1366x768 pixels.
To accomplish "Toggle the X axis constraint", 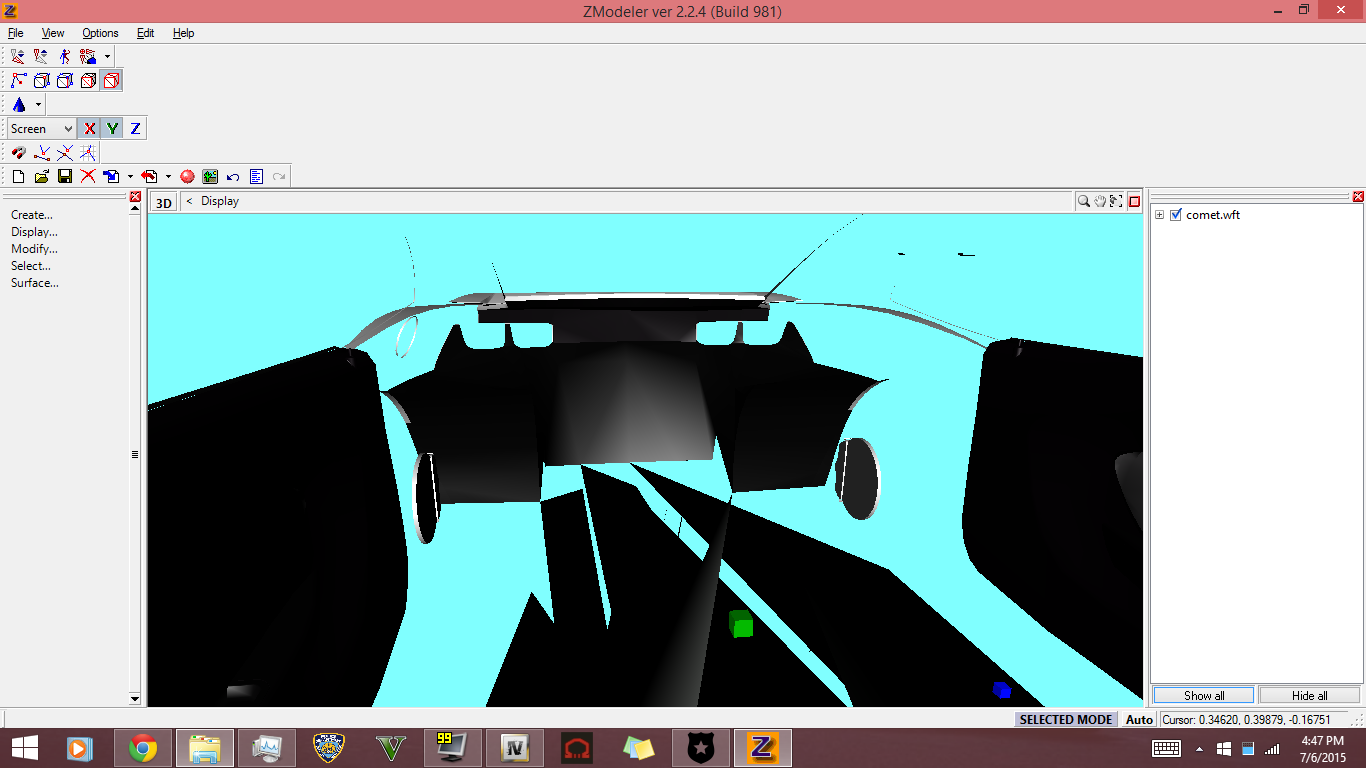I will pyautogui.click(x=89, y=129).
